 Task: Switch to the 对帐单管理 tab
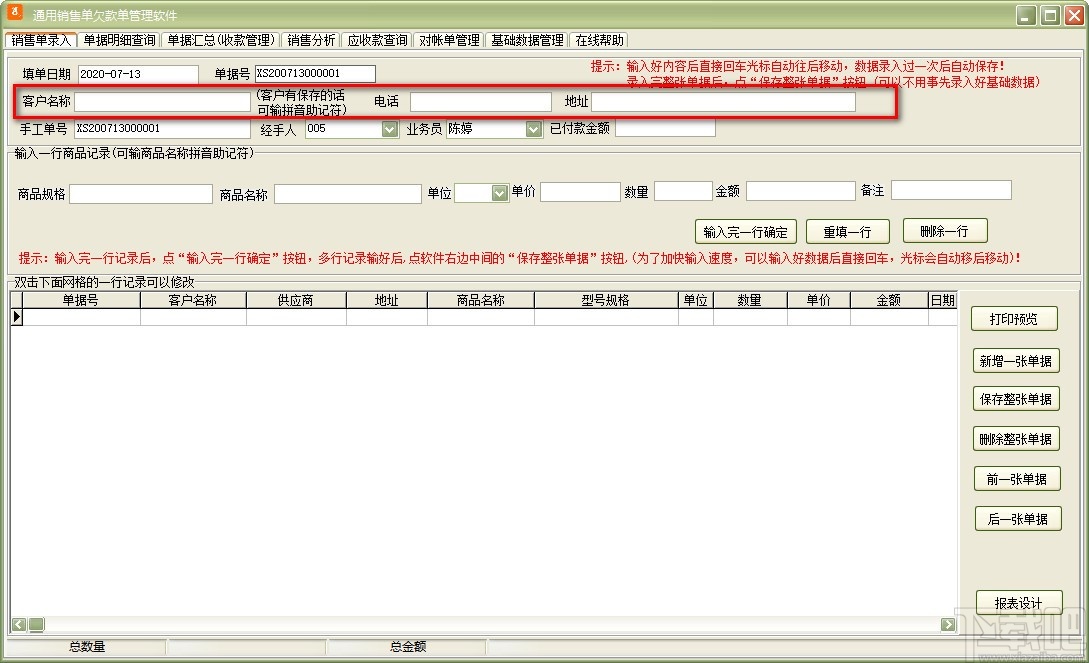coord(450,40)
